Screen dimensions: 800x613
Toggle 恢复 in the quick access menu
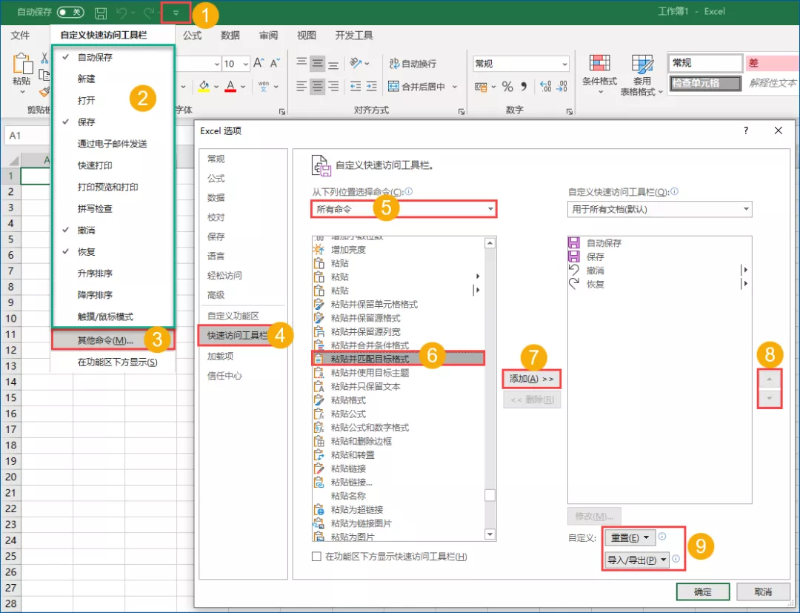pyautogui.click(x=113, y=252)
